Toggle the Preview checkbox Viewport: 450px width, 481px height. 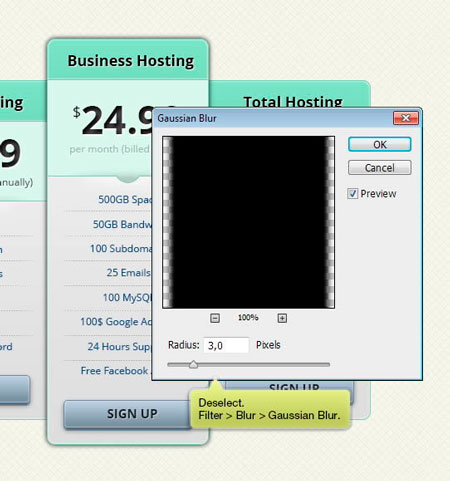pos(353,194)
